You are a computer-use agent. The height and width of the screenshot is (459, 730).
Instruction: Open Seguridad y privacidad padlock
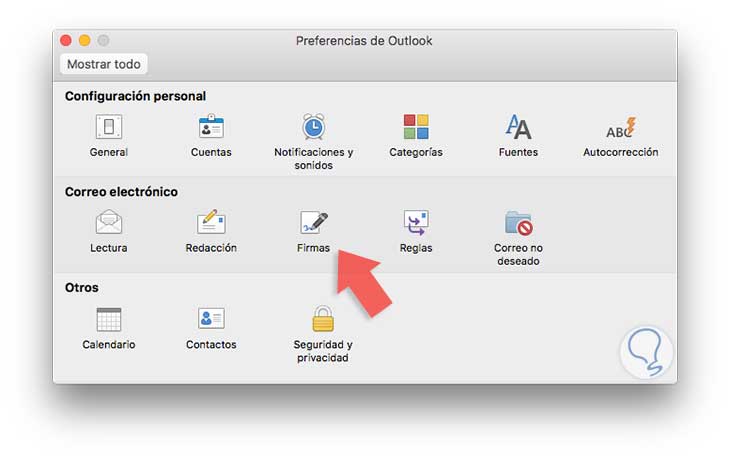321,319
